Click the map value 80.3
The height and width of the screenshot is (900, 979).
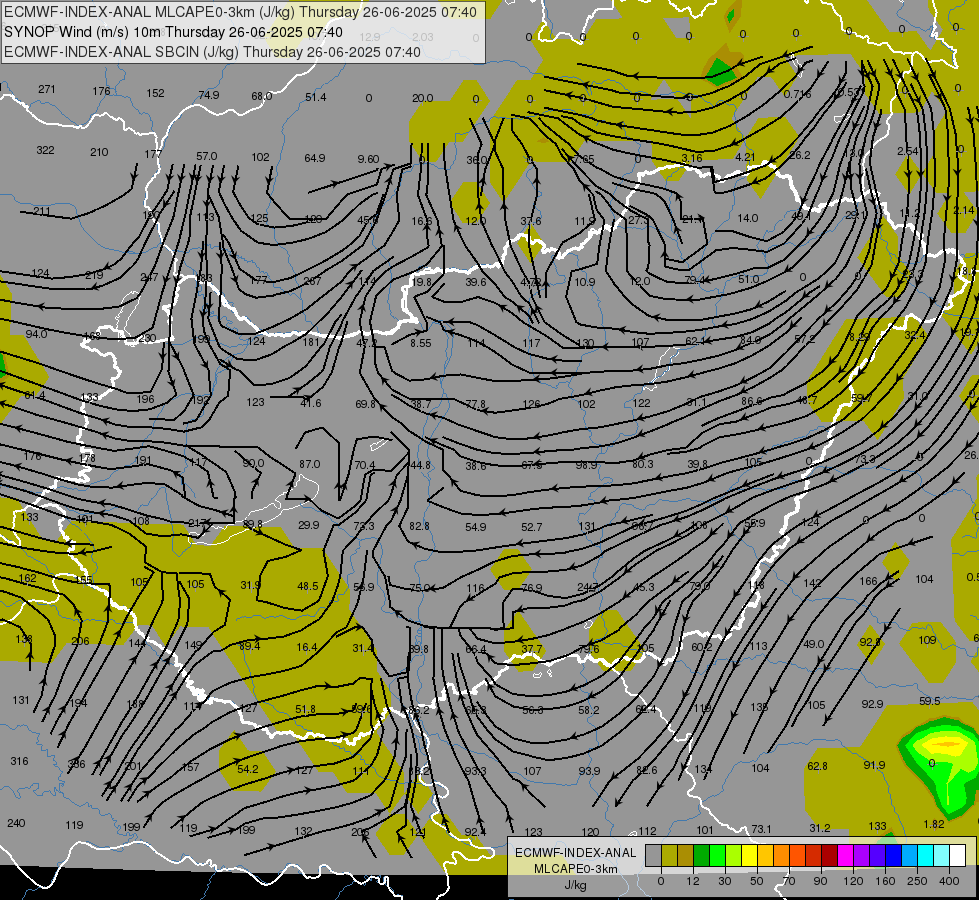pyautogui.click(x=642, y=464)
